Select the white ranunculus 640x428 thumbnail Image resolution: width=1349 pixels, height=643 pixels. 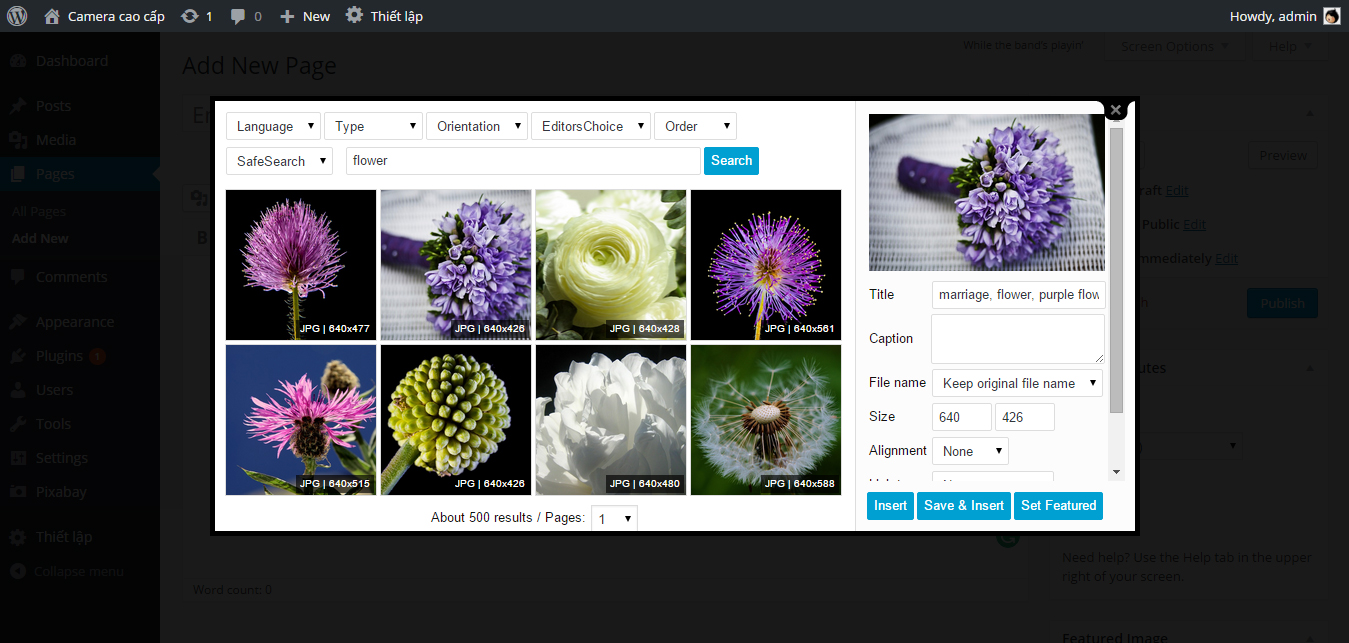pyautogui.click(x=611, y=265)
